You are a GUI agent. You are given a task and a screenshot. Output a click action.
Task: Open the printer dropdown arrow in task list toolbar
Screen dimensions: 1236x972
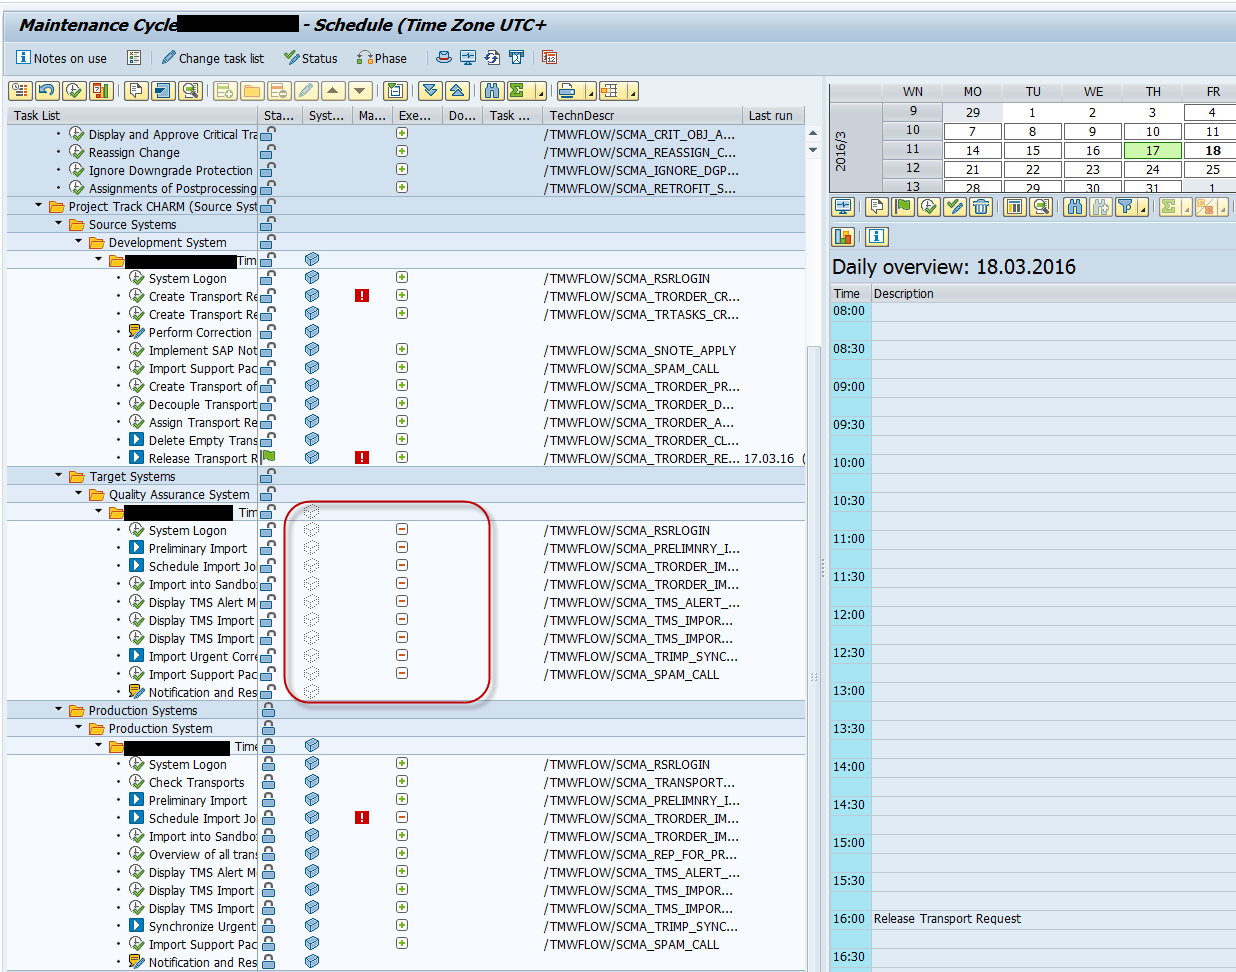[589, 92]
